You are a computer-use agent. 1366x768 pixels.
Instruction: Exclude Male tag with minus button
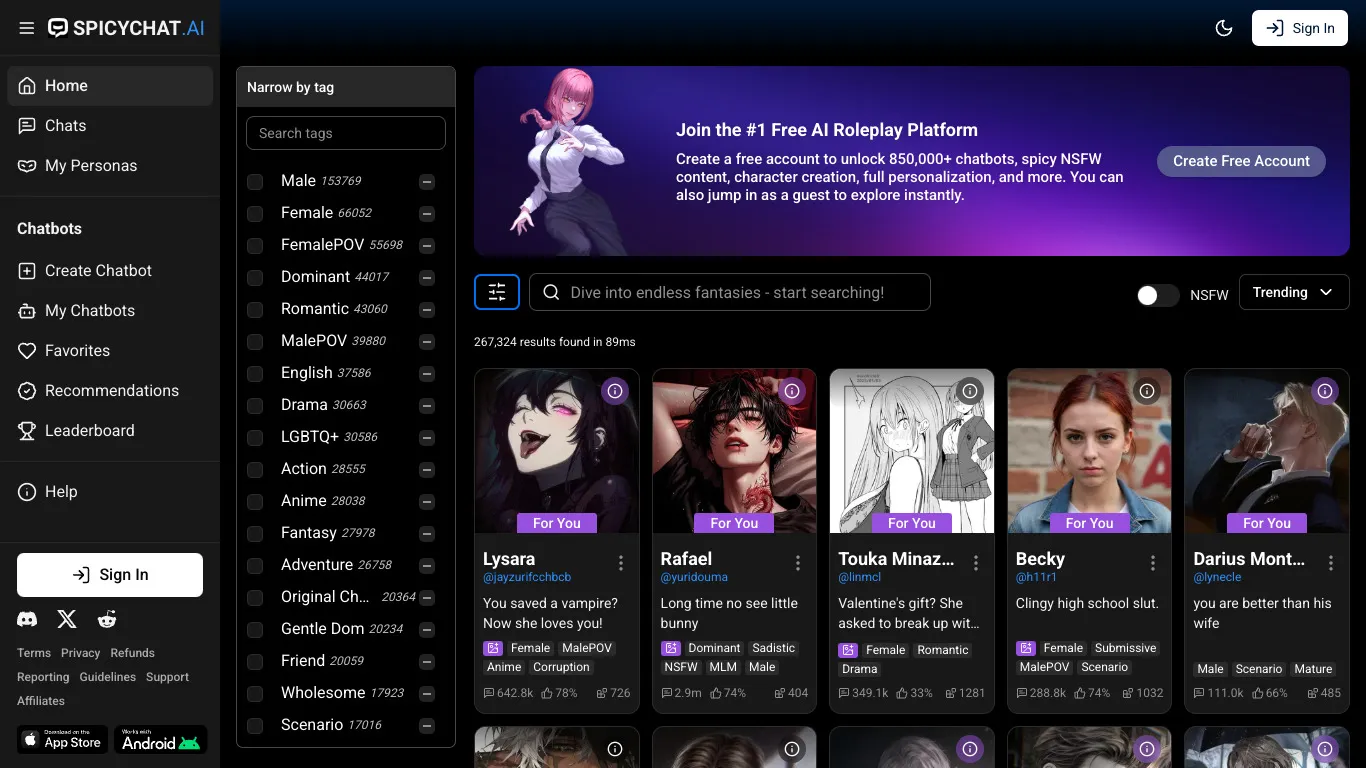click(427, 182)
